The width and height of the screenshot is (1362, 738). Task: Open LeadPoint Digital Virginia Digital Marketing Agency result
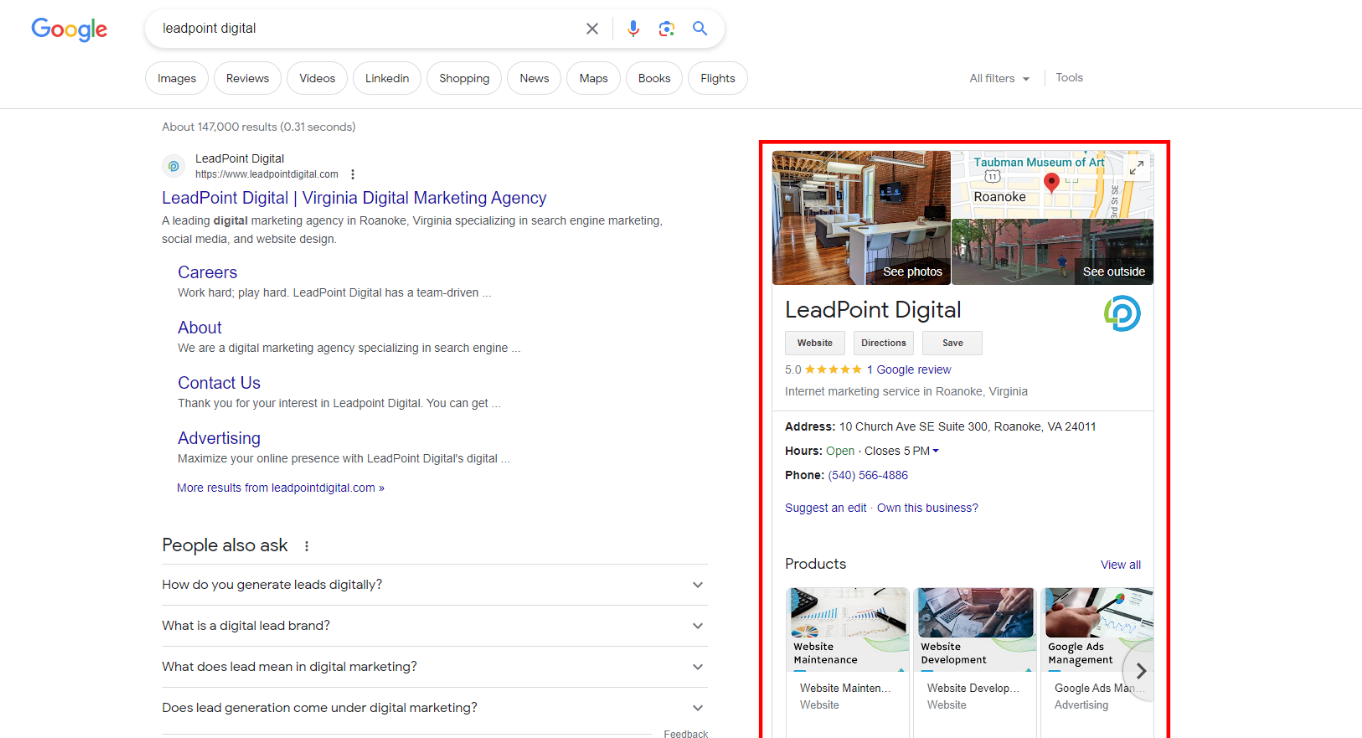[354, 198]
